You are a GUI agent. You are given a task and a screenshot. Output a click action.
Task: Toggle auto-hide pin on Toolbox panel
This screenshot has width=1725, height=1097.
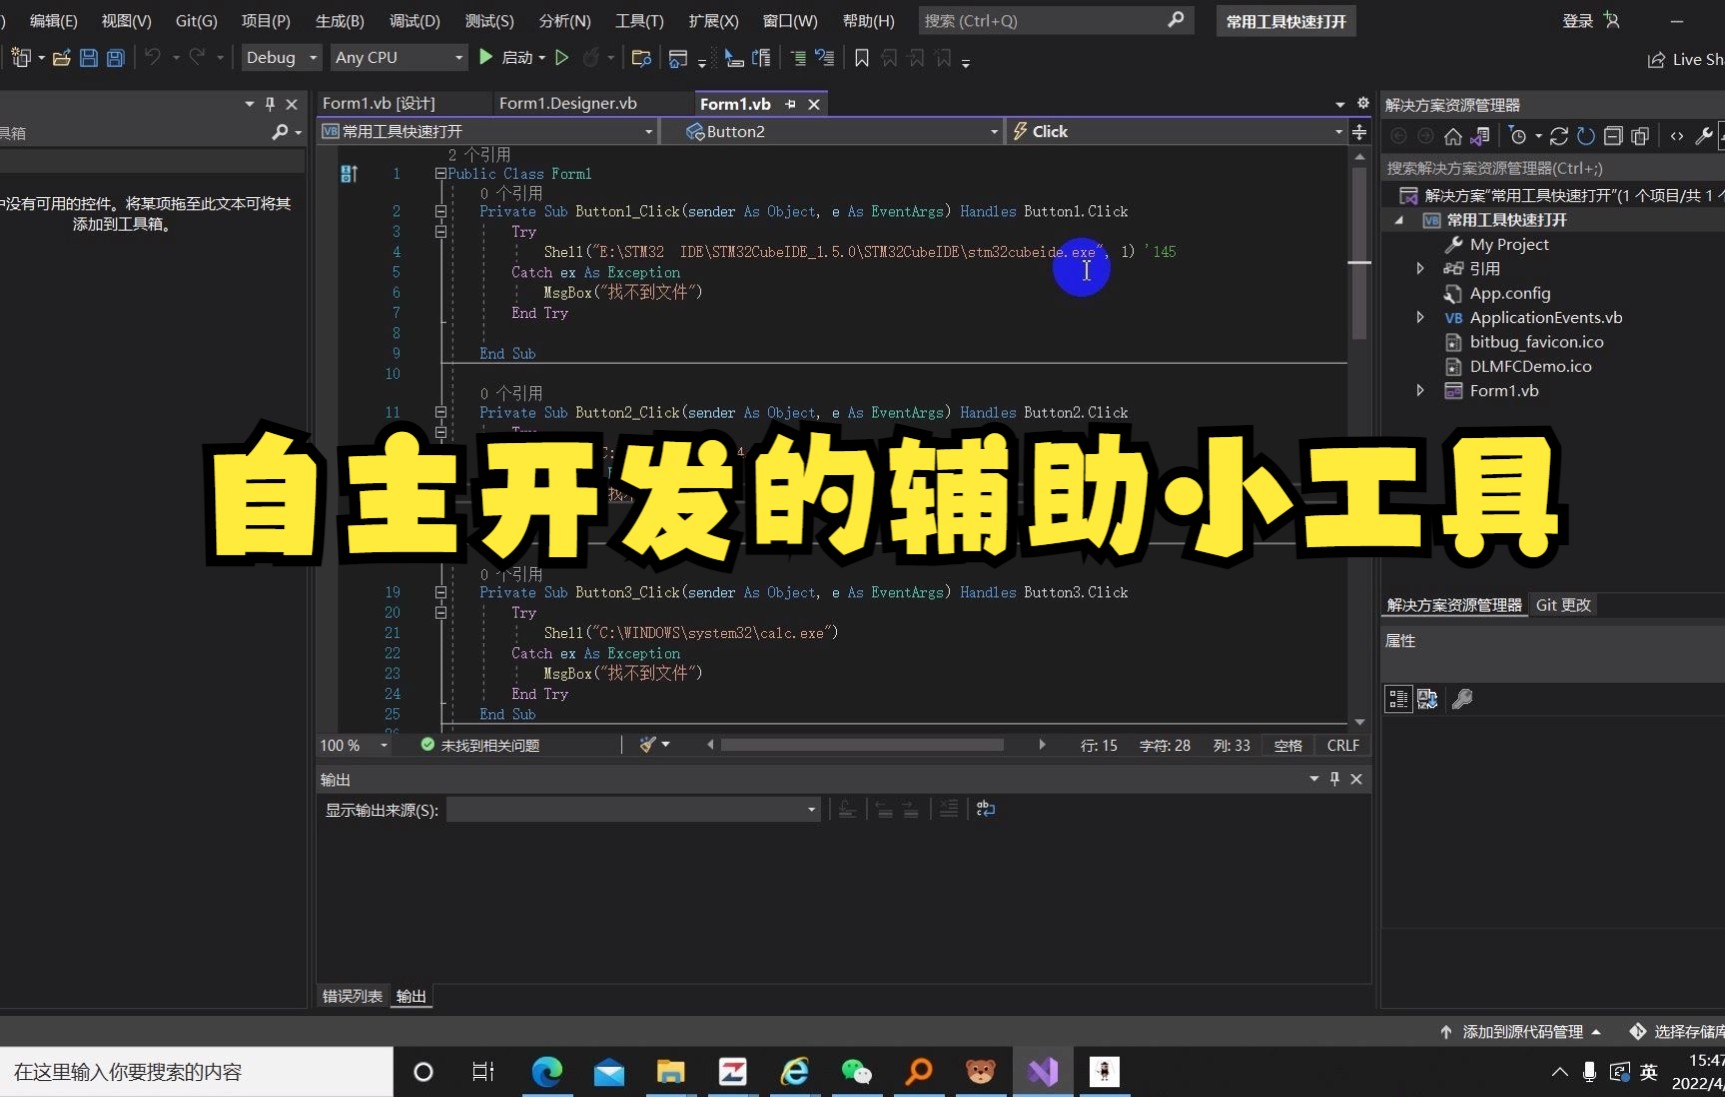(269, 104)
